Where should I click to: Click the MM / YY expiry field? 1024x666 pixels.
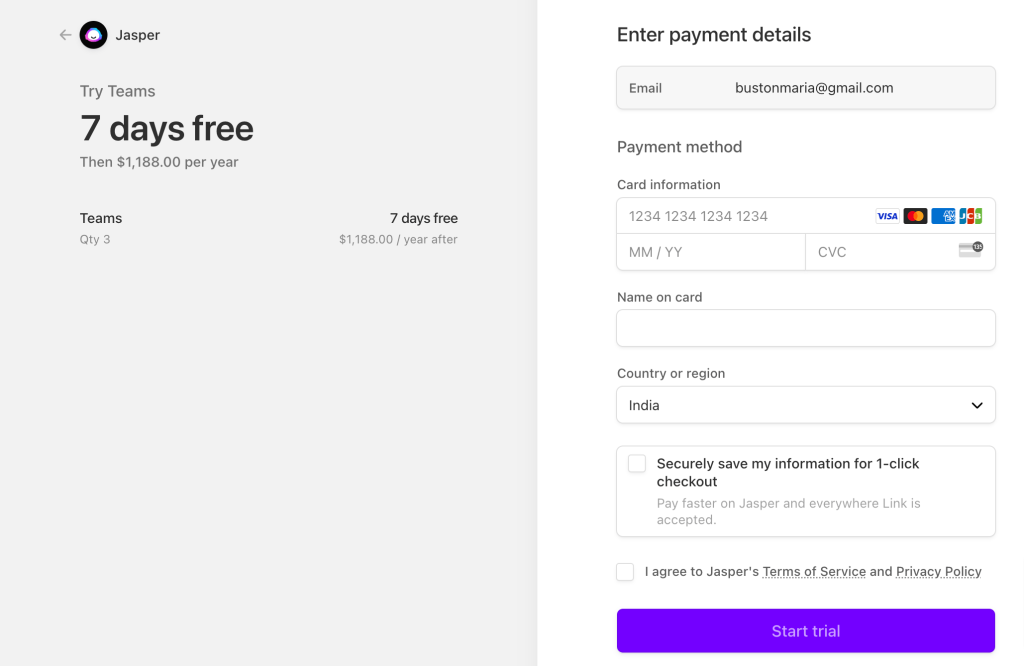pos(700,251)
